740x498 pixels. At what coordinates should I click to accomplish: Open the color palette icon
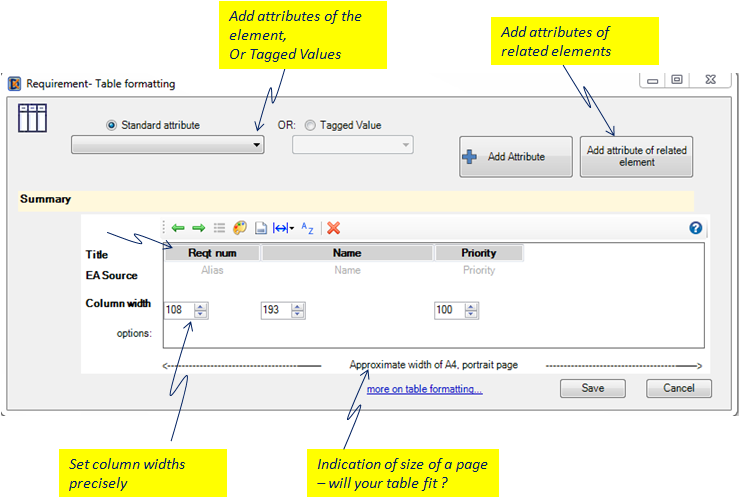240,228
